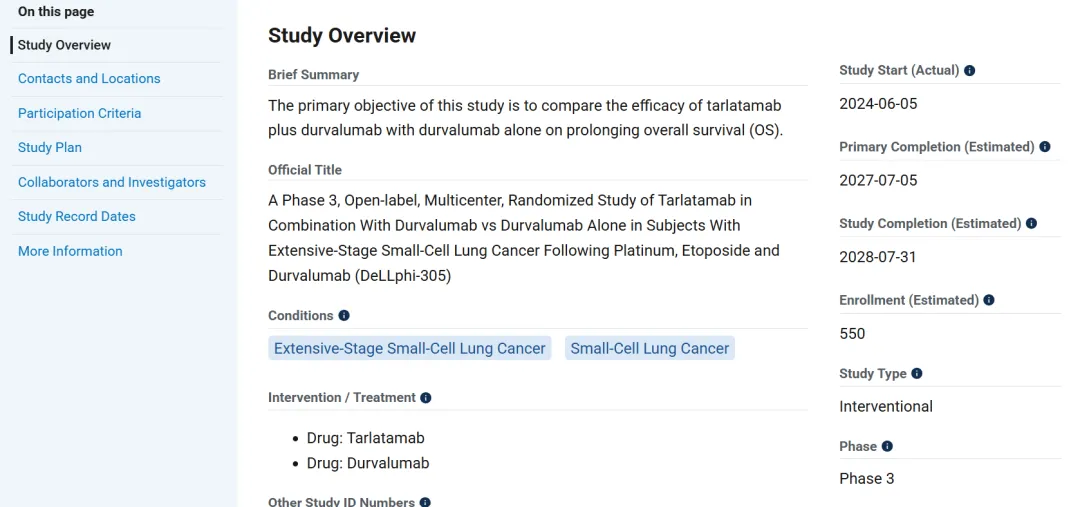Click the Extensive-Stage Small-Cell Lung Cancer tag
1080x507 pixels.
[410, 348]
